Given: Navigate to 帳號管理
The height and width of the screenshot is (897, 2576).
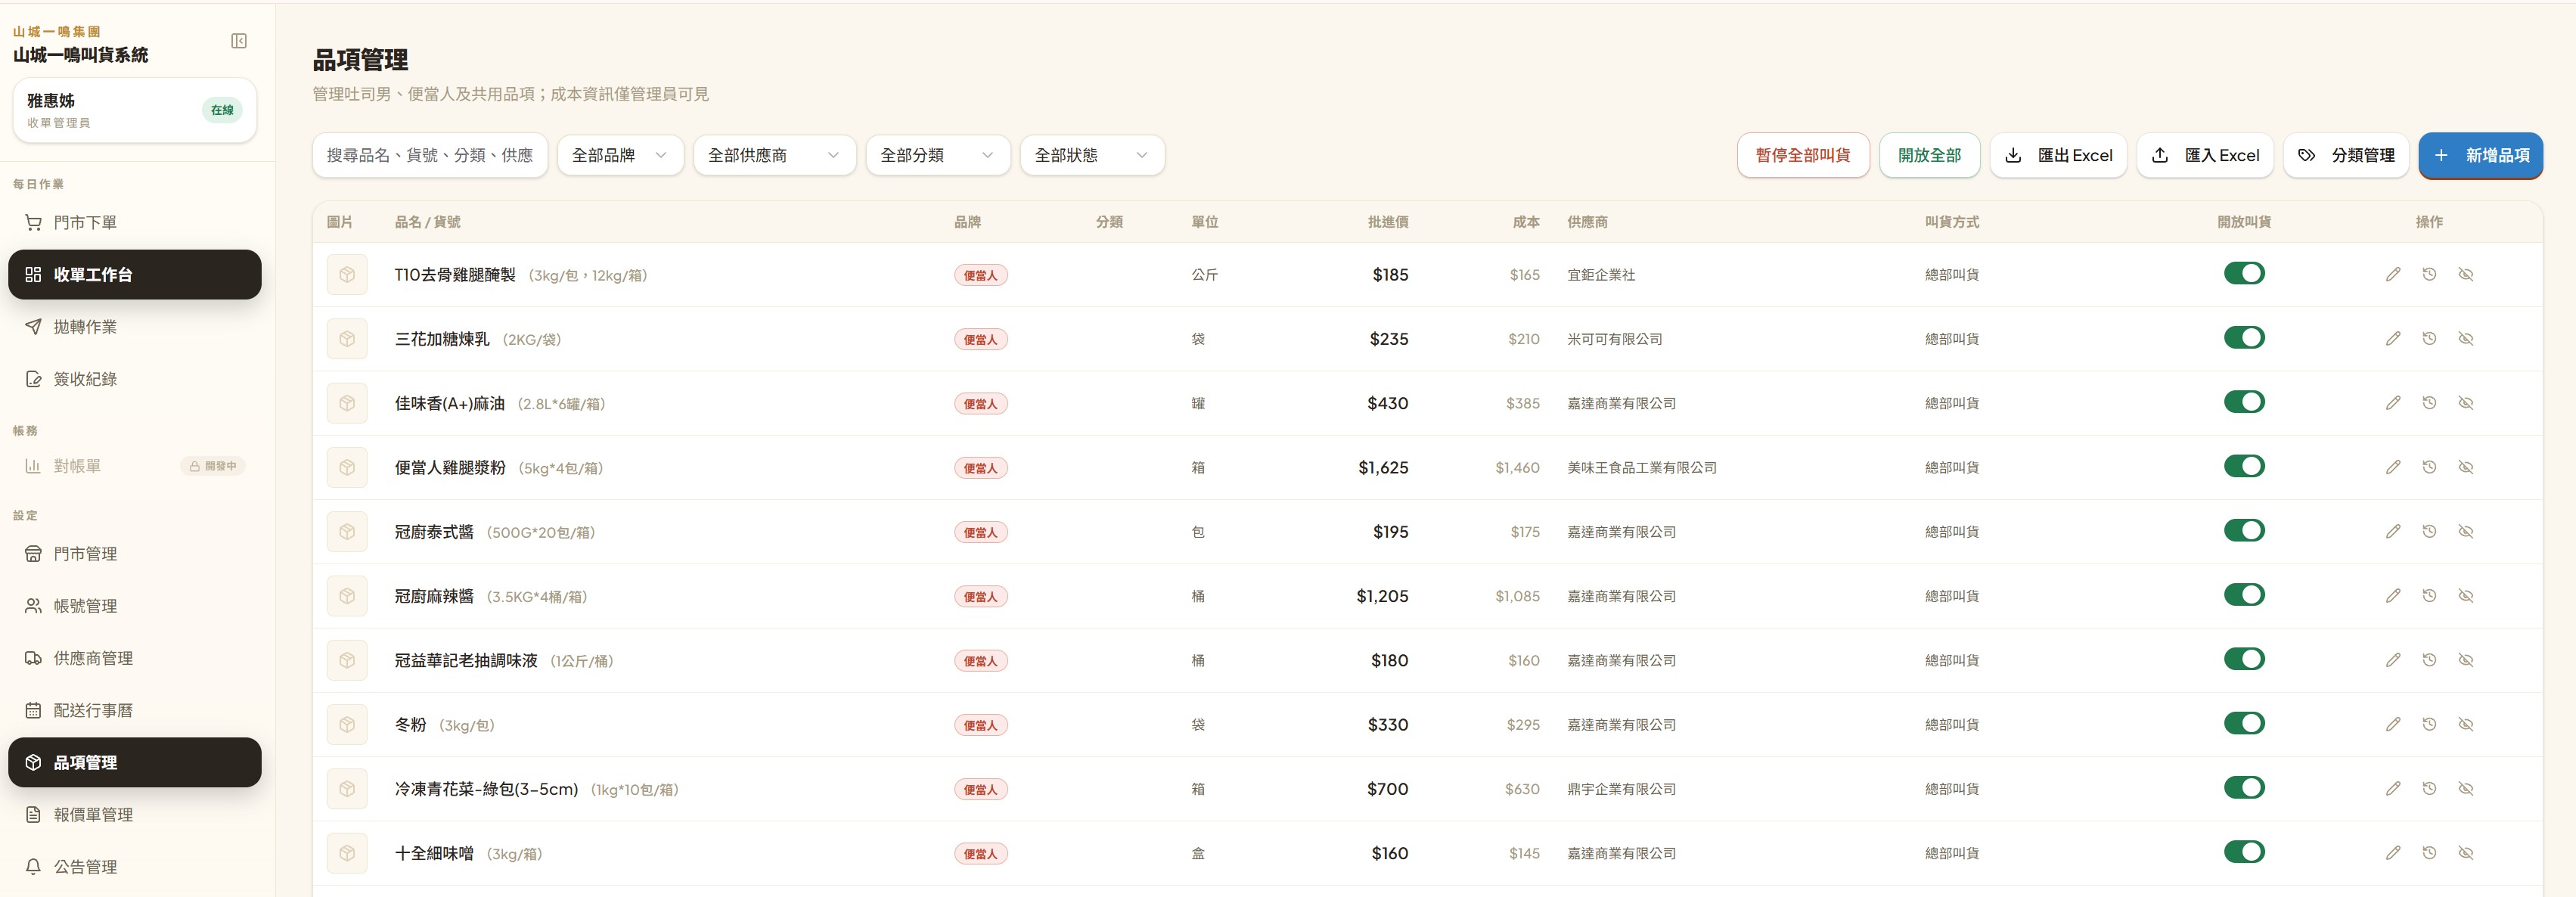Looking at the screenshot, I should [135, 606].
